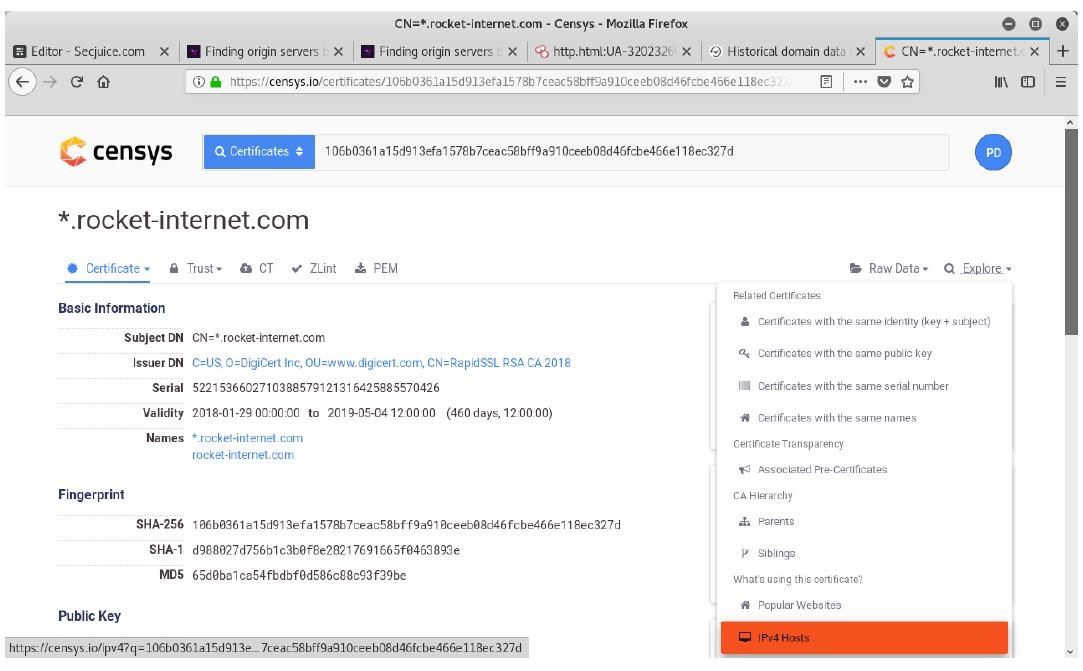
Task: Expand the Raw Data dropdown
Action: tap(889, 268)
